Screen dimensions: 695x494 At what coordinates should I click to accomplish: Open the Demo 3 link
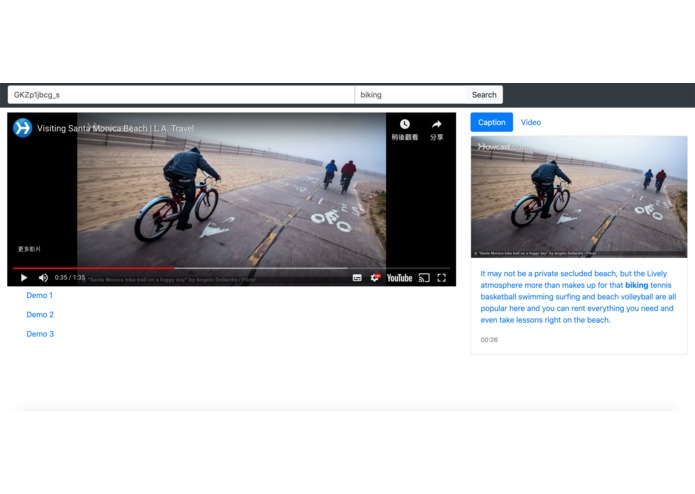click(x=40, y=334)
